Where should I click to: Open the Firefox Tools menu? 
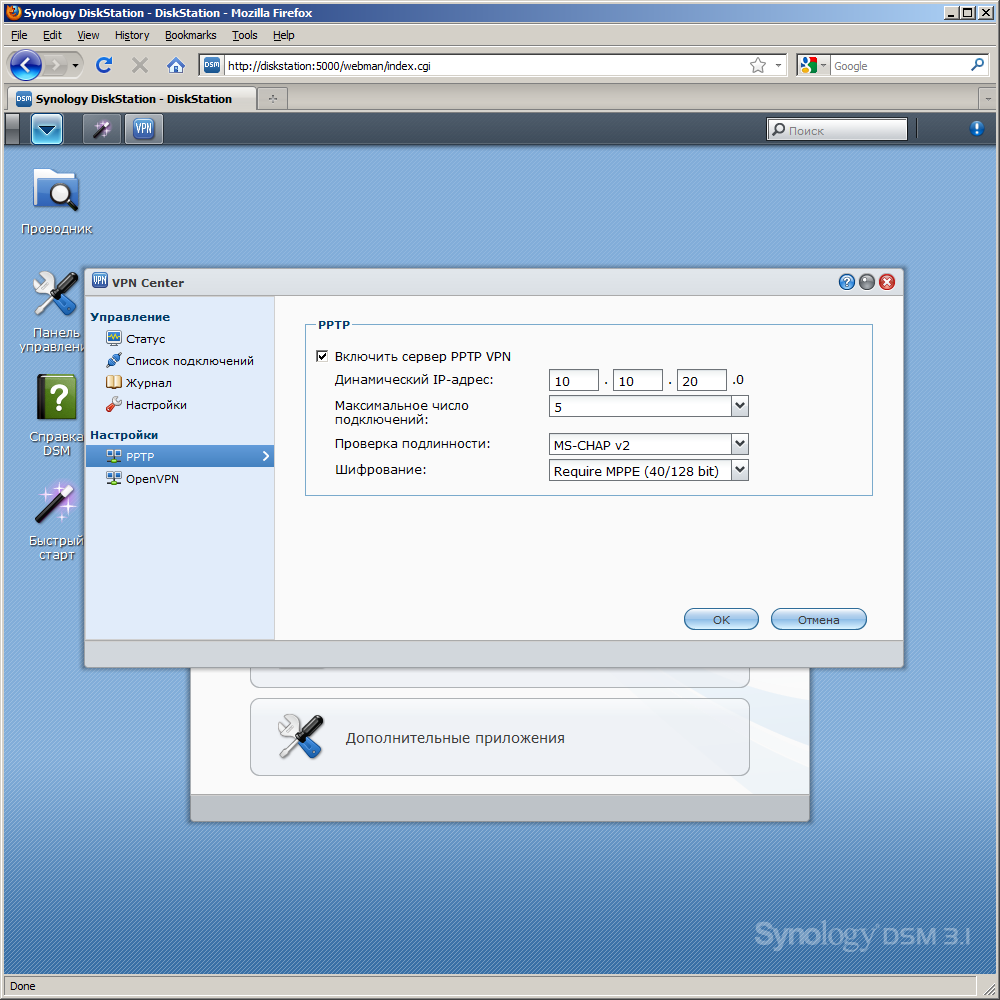245,35
